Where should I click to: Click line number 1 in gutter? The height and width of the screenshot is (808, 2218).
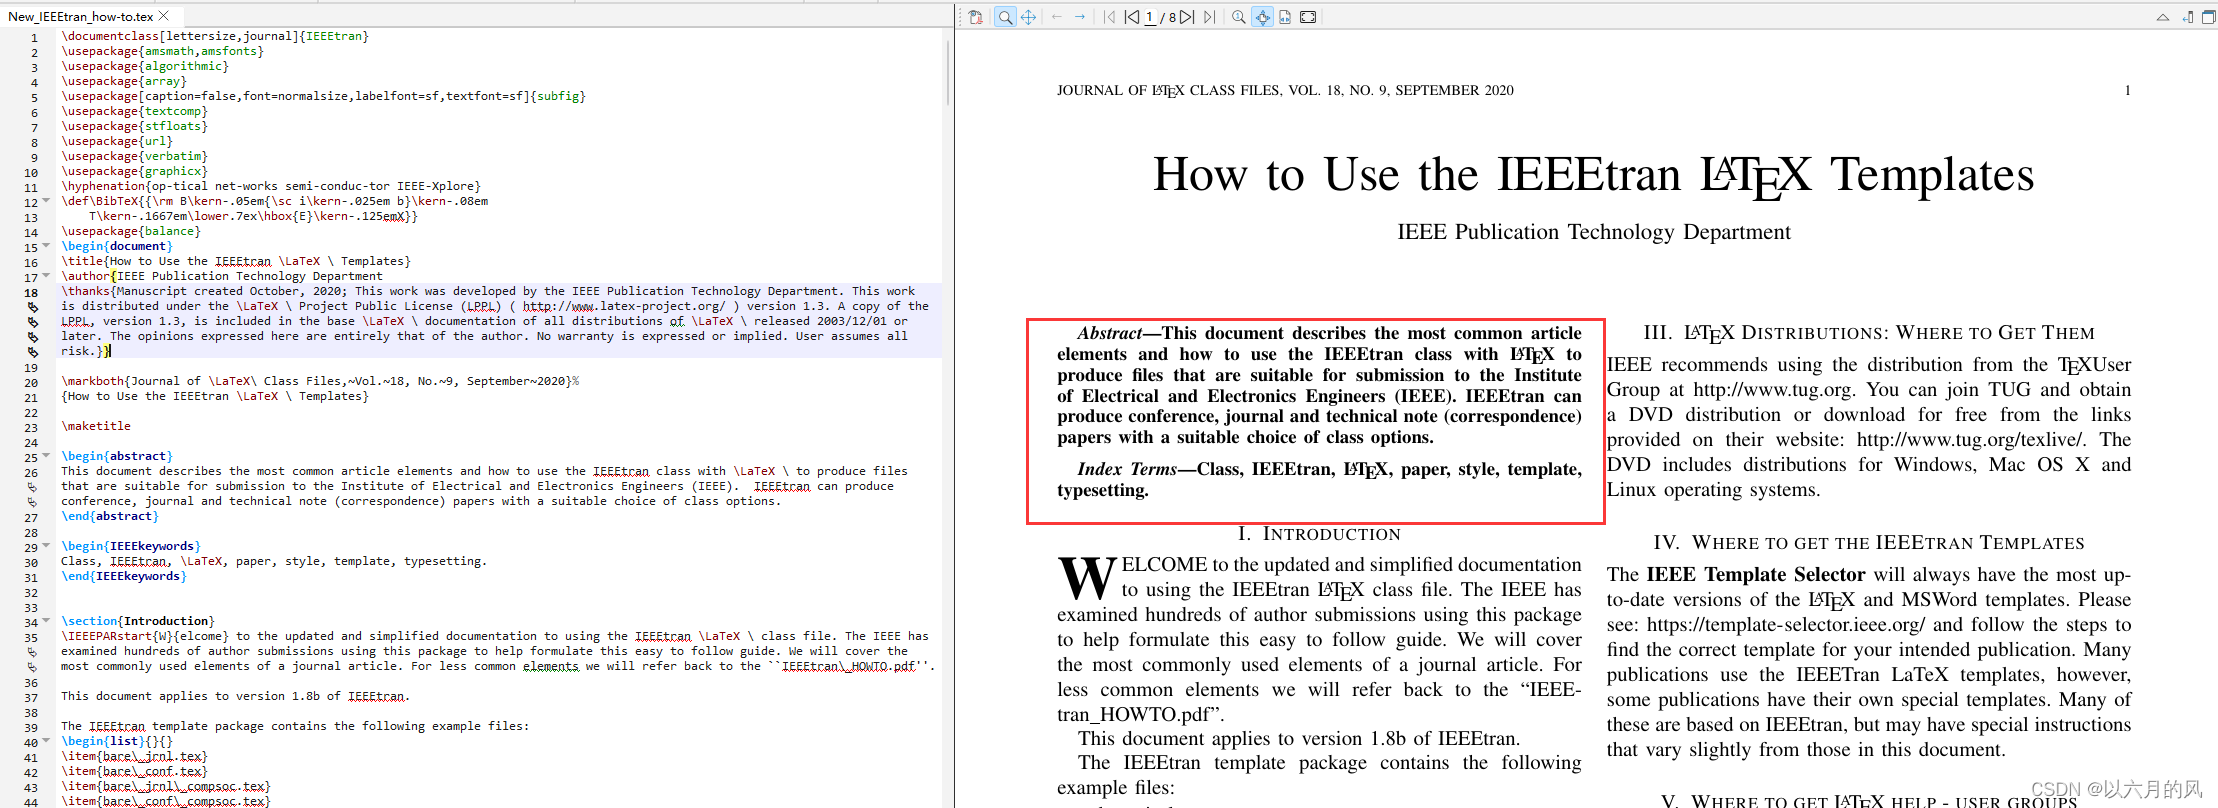click(34, 37)
